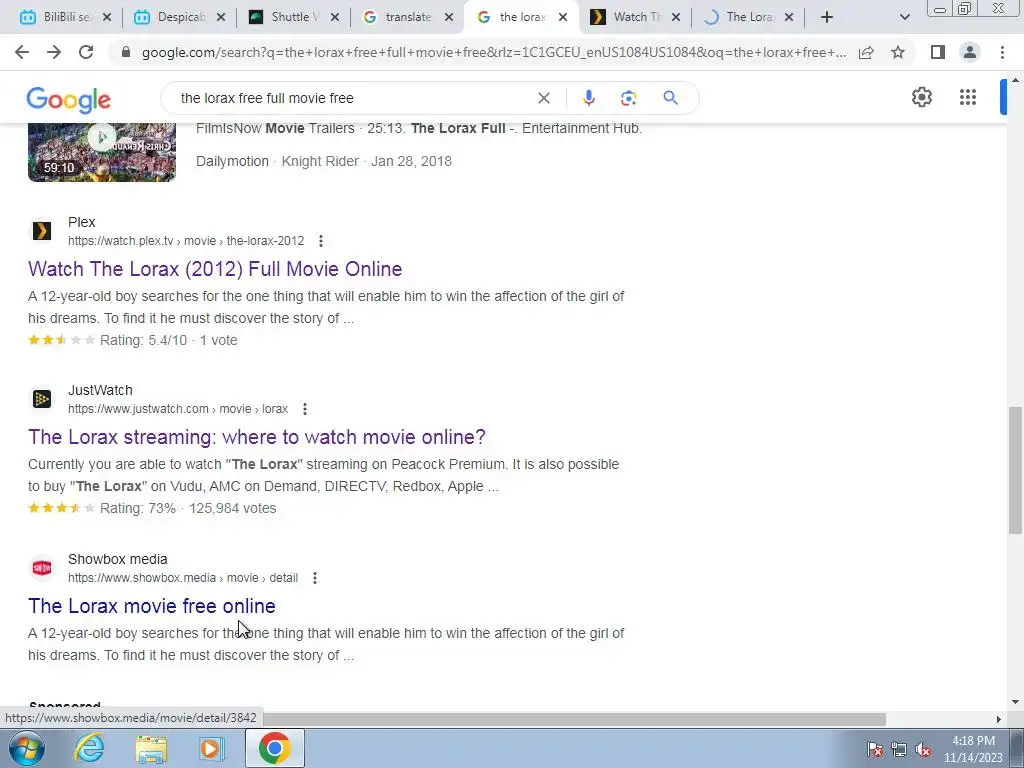Open the Chrome profile avatar
Screen dimensions: 1024x768
970,52
